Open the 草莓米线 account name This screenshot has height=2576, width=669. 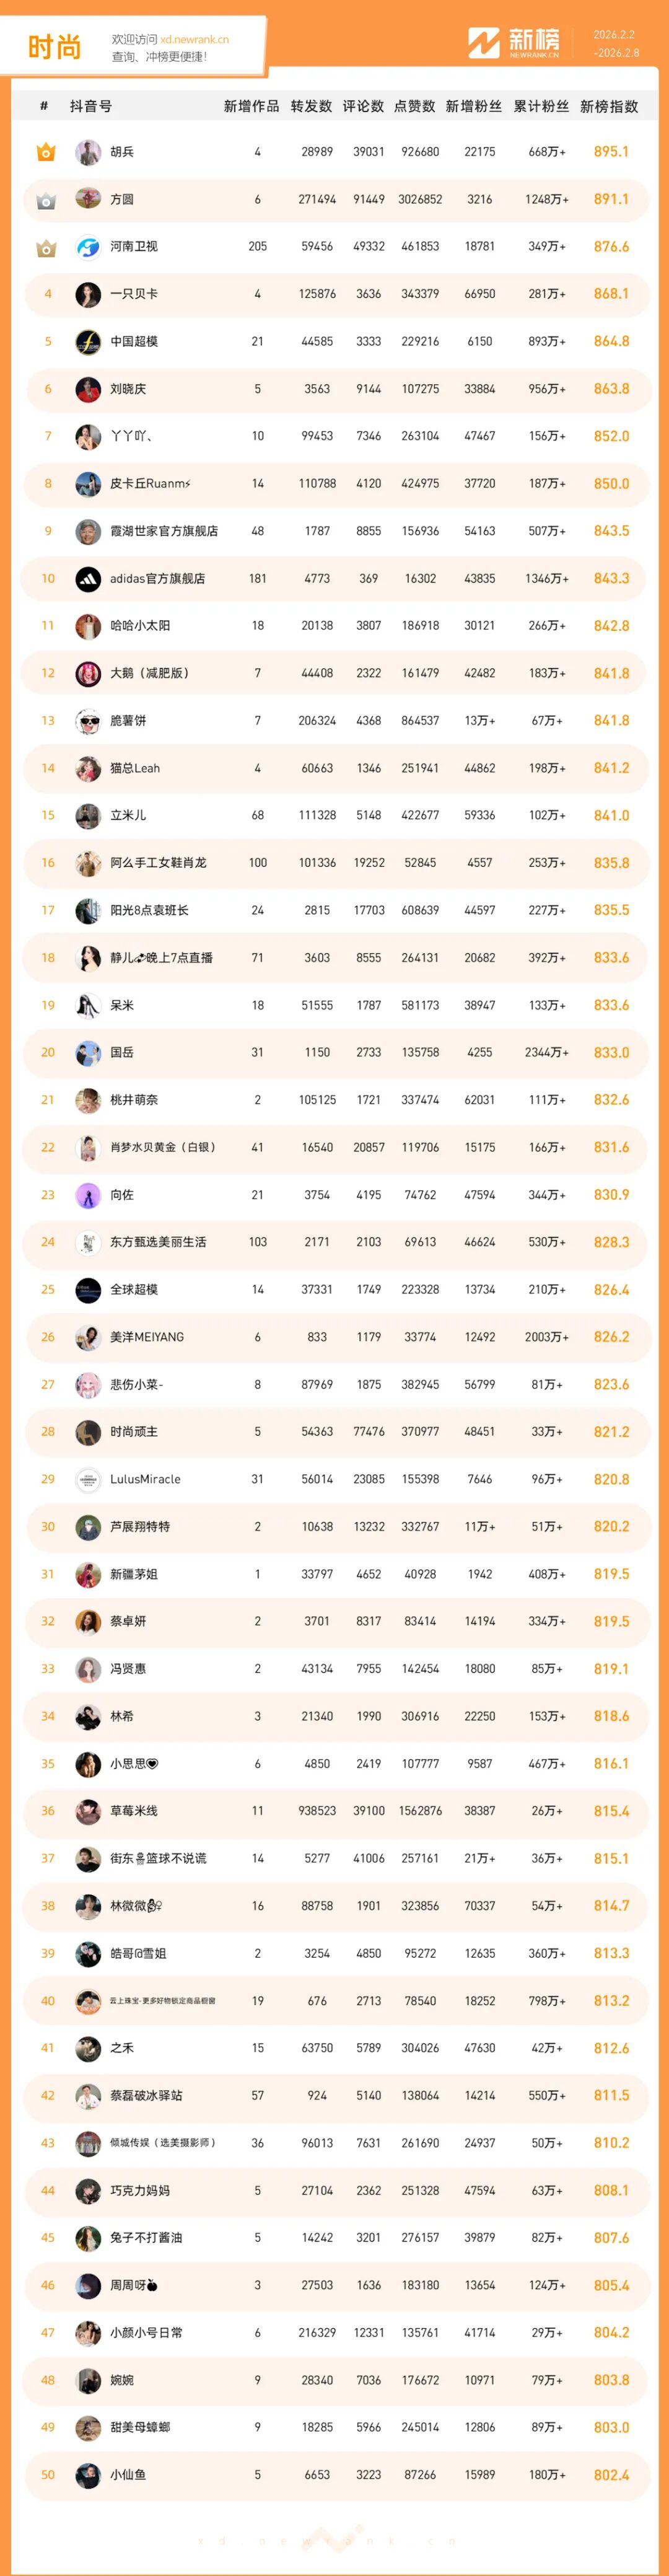(x=134, y=1811)
